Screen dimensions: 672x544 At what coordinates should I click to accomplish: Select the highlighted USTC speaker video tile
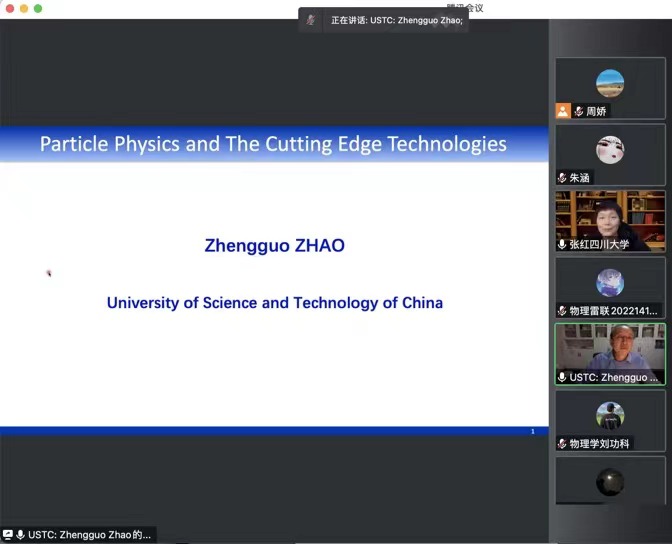(x=610, y=348)
